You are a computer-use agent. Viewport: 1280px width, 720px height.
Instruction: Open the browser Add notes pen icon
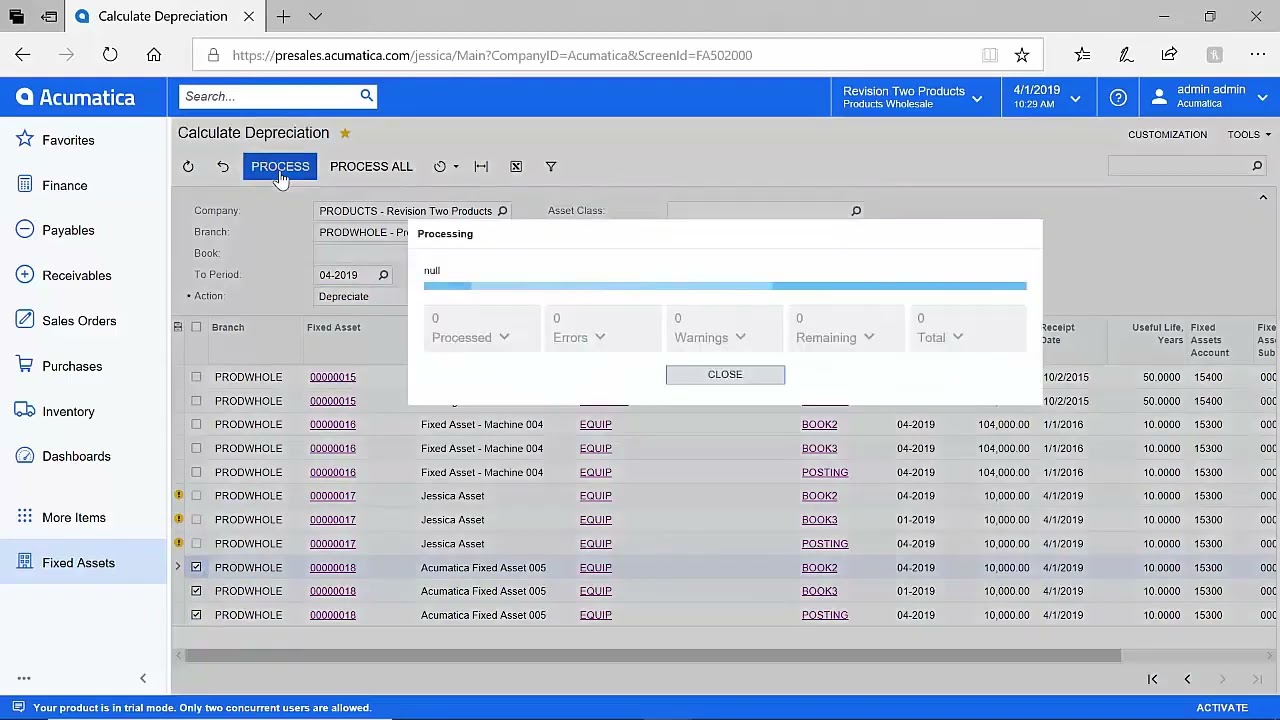1125,55
